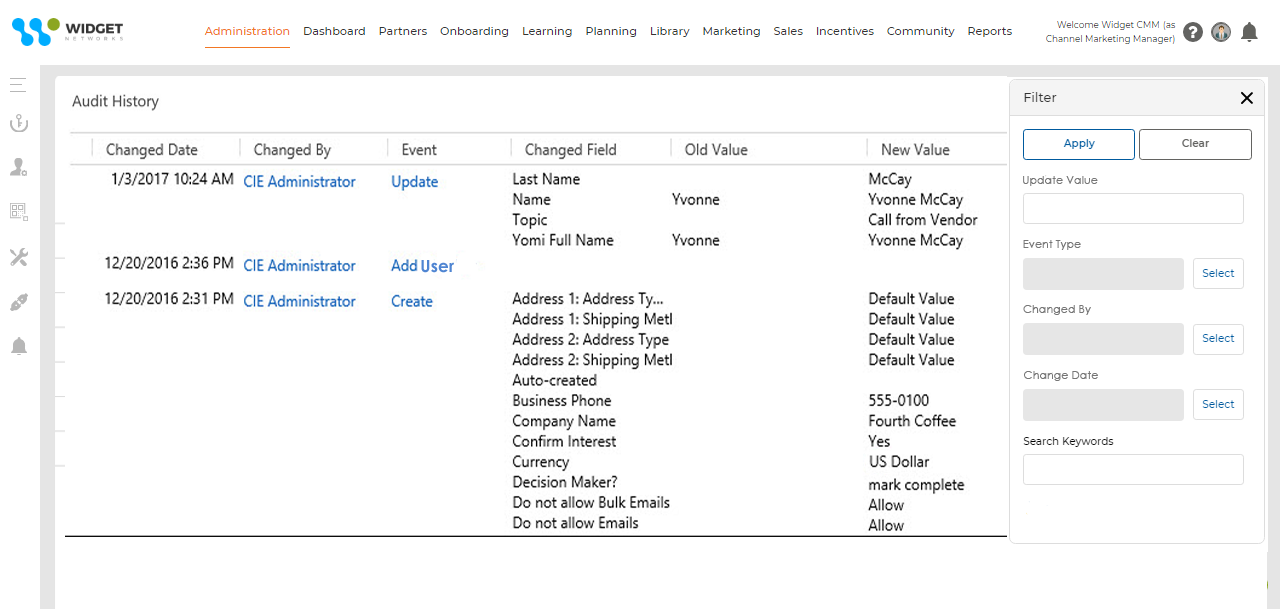Screen dimensions: 1280x609
Task: Open the Changed By Select picker
Action: [x=1217, y=339]
